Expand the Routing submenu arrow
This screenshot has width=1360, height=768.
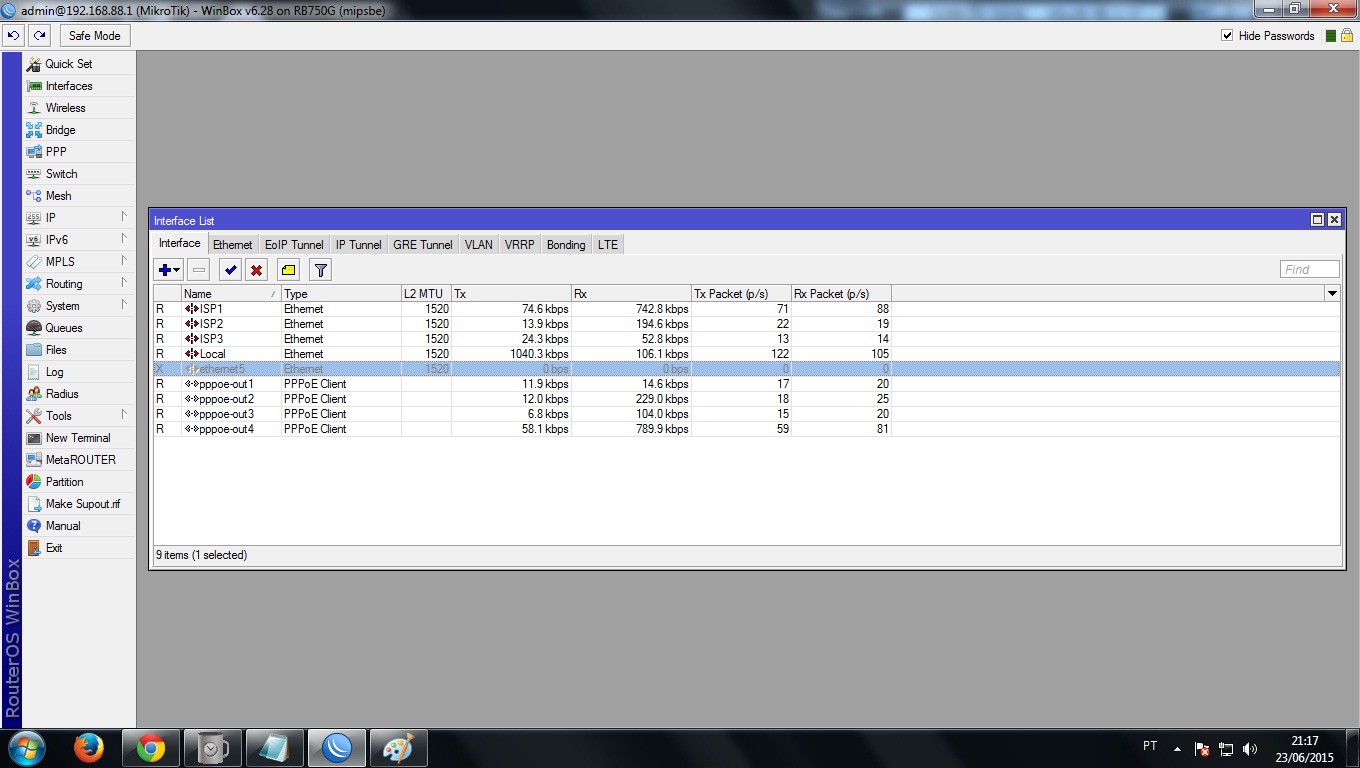[124, 283]
